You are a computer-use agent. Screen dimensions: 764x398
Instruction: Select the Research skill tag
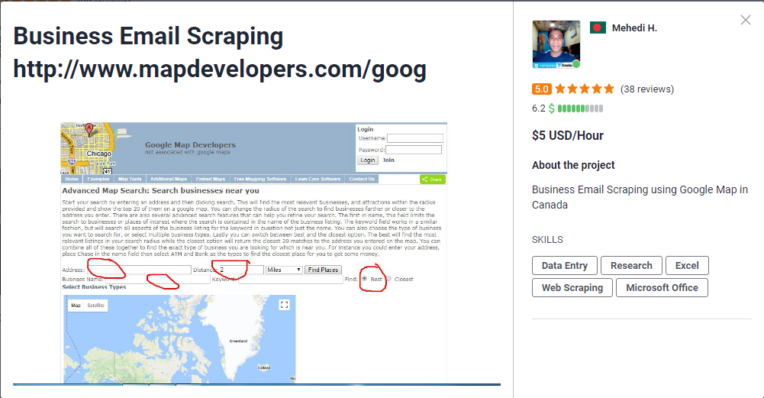(x=631, y=265)
